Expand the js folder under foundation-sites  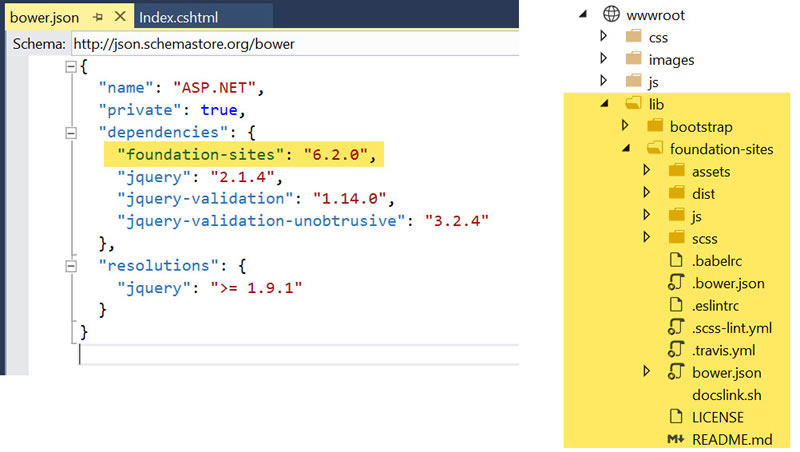(647, 215)
